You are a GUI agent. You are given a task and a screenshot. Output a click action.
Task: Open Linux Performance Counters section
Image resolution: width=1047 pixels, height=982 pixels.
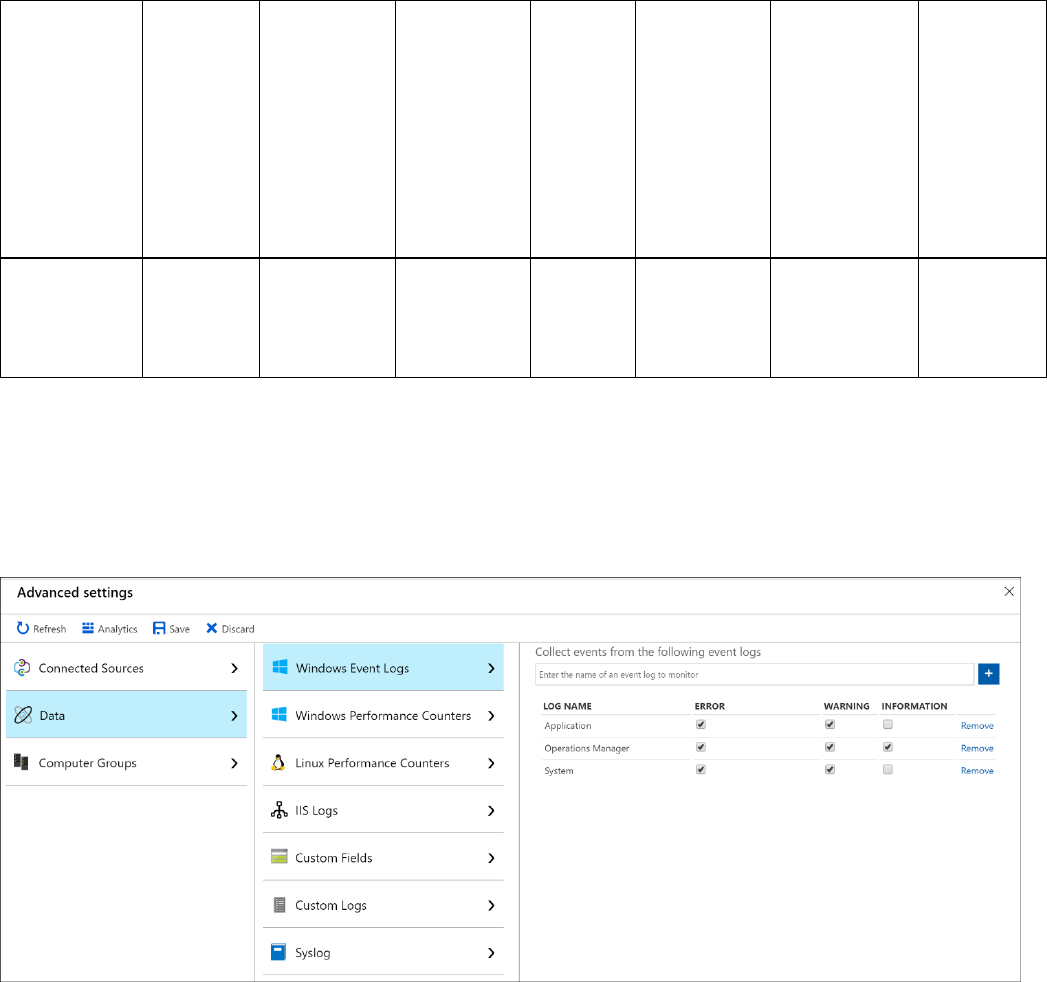[383, 762]
